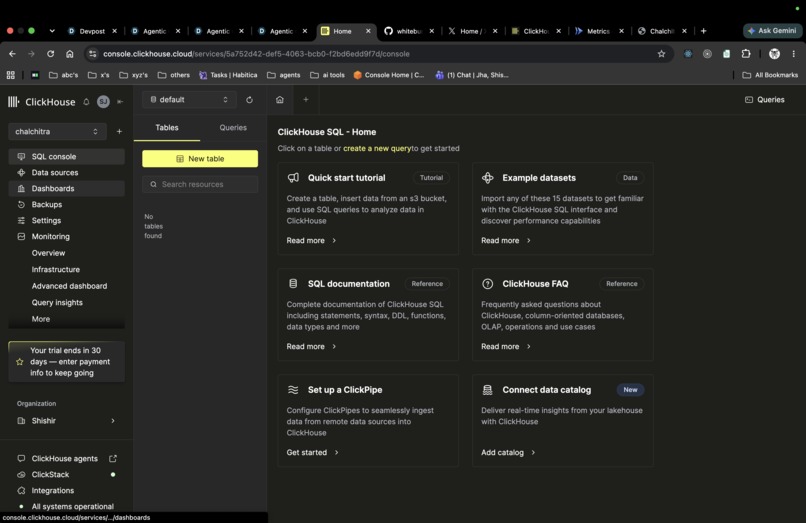
Task: Click the ClickPipe waves icon
Action: pos(293,390)
